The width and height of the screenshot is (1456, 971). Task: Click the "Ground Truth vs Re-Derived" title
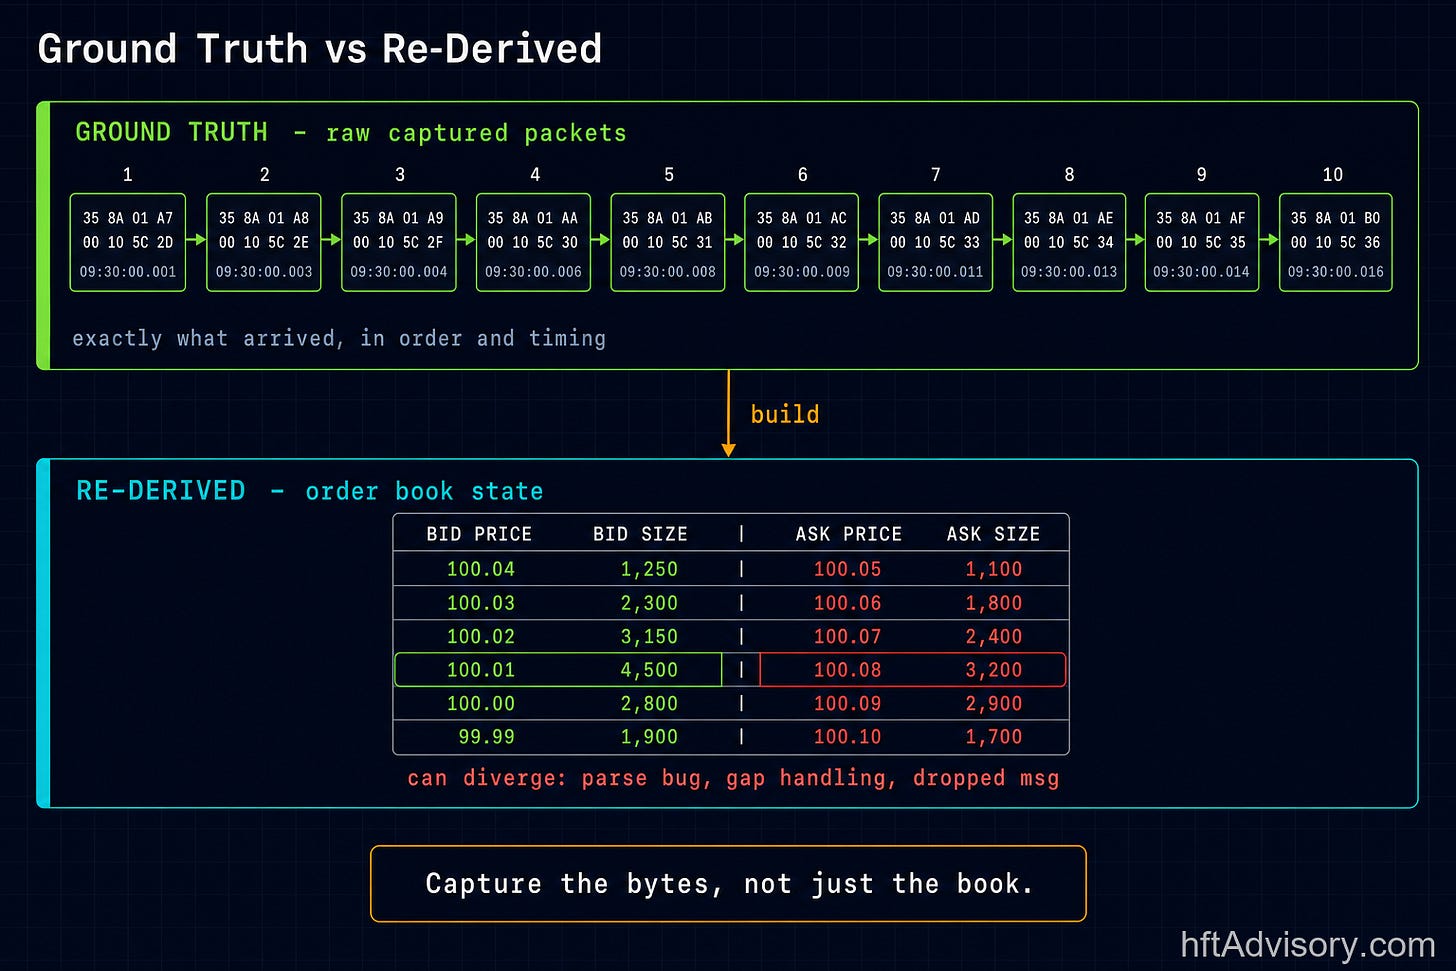point(320,49)
